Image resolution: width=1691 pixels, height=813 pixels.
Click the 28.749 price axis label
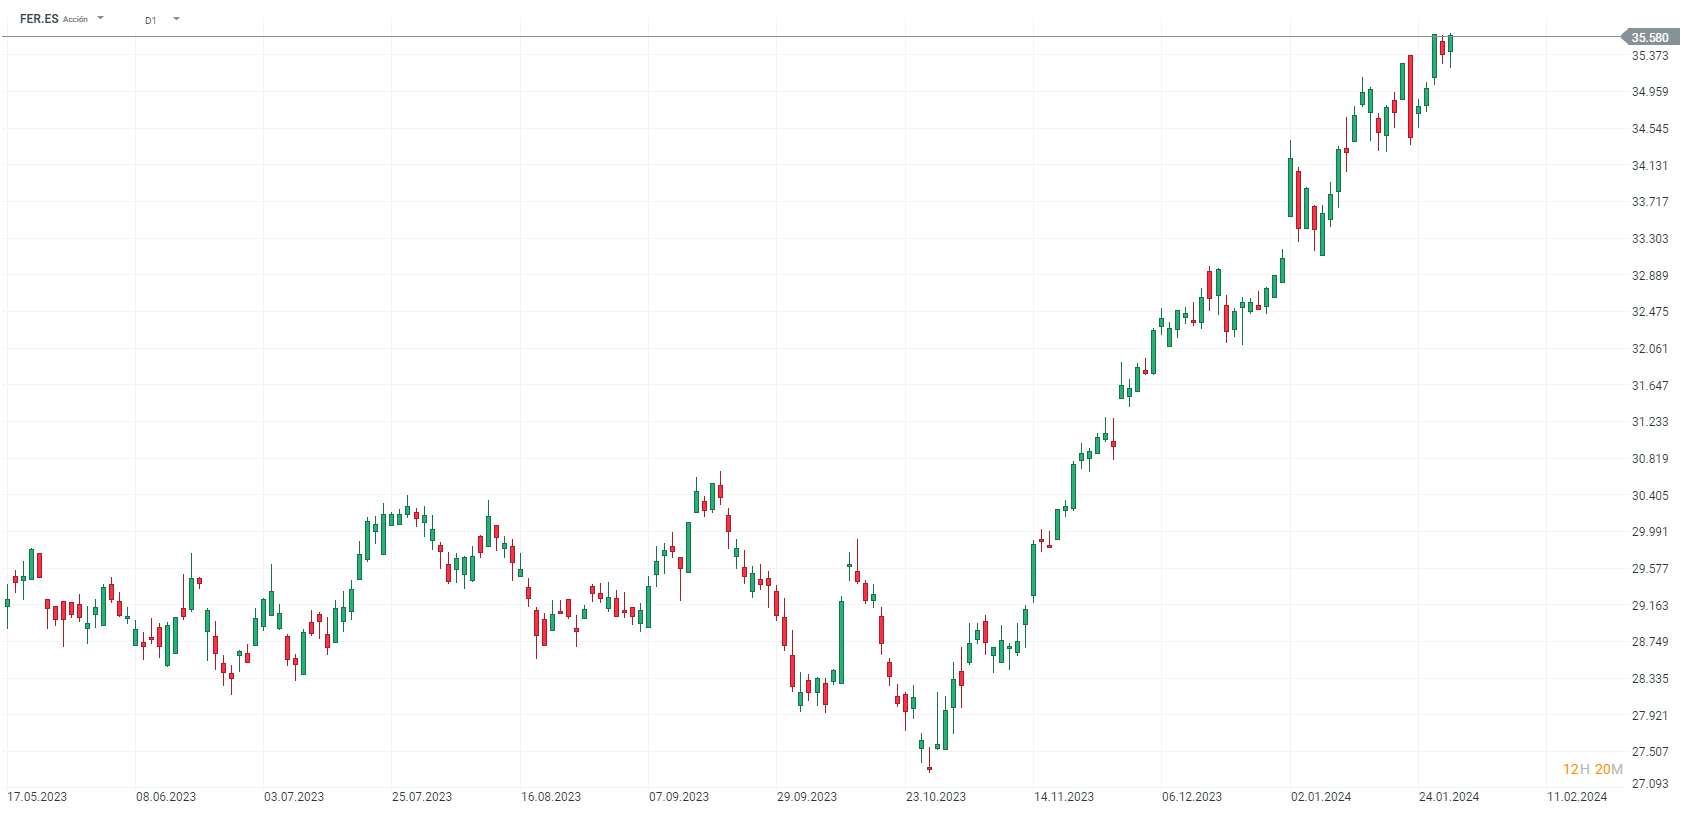(1650, 642)
